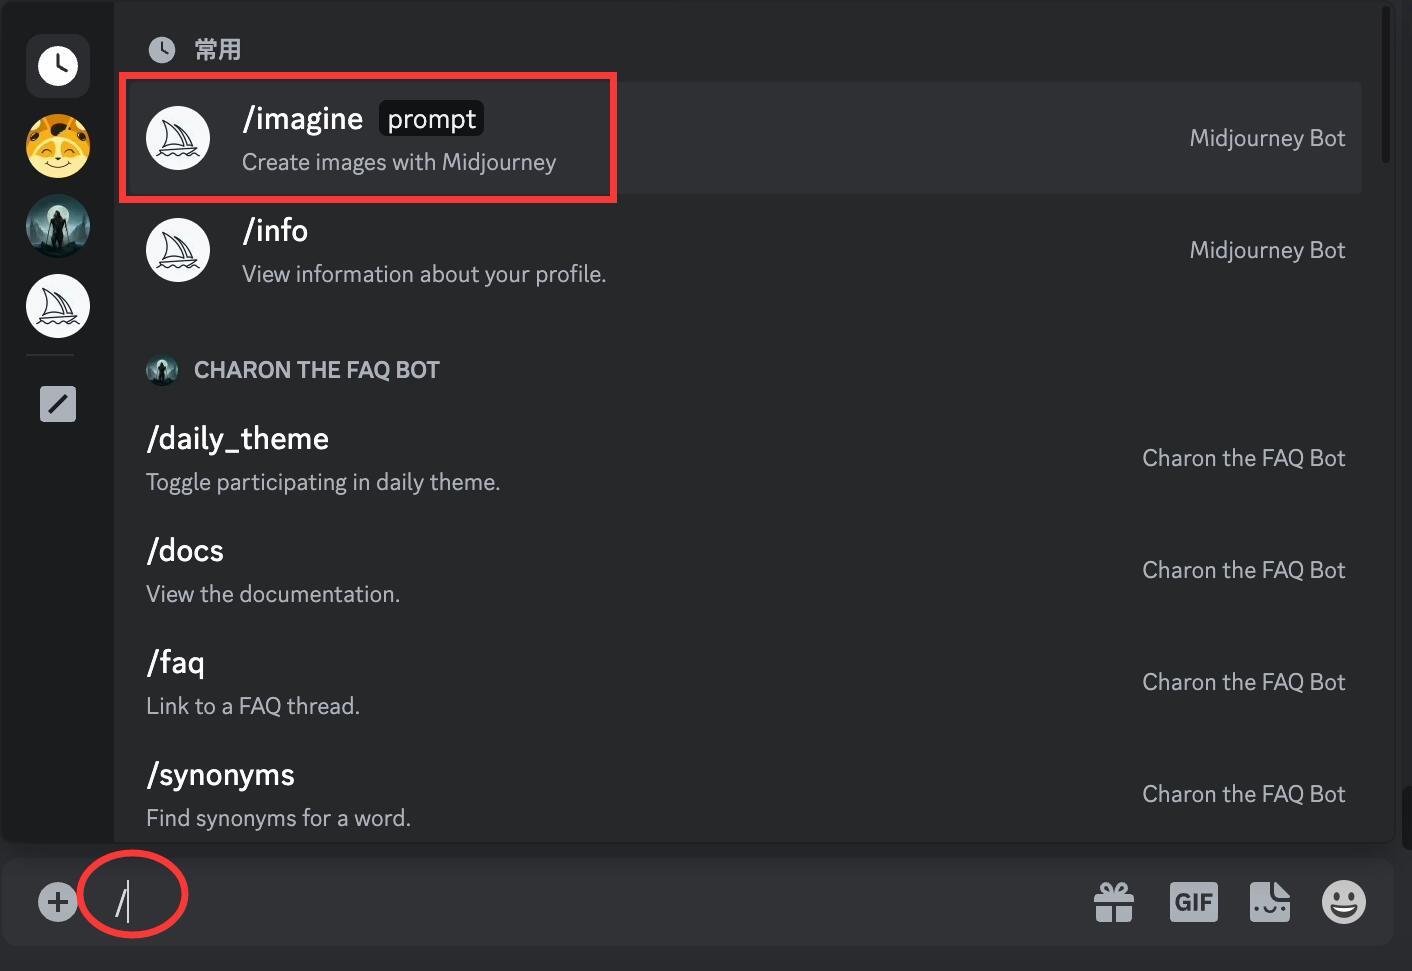
Task: Click the command list scrollbar
Action: tap(1386, 85)
